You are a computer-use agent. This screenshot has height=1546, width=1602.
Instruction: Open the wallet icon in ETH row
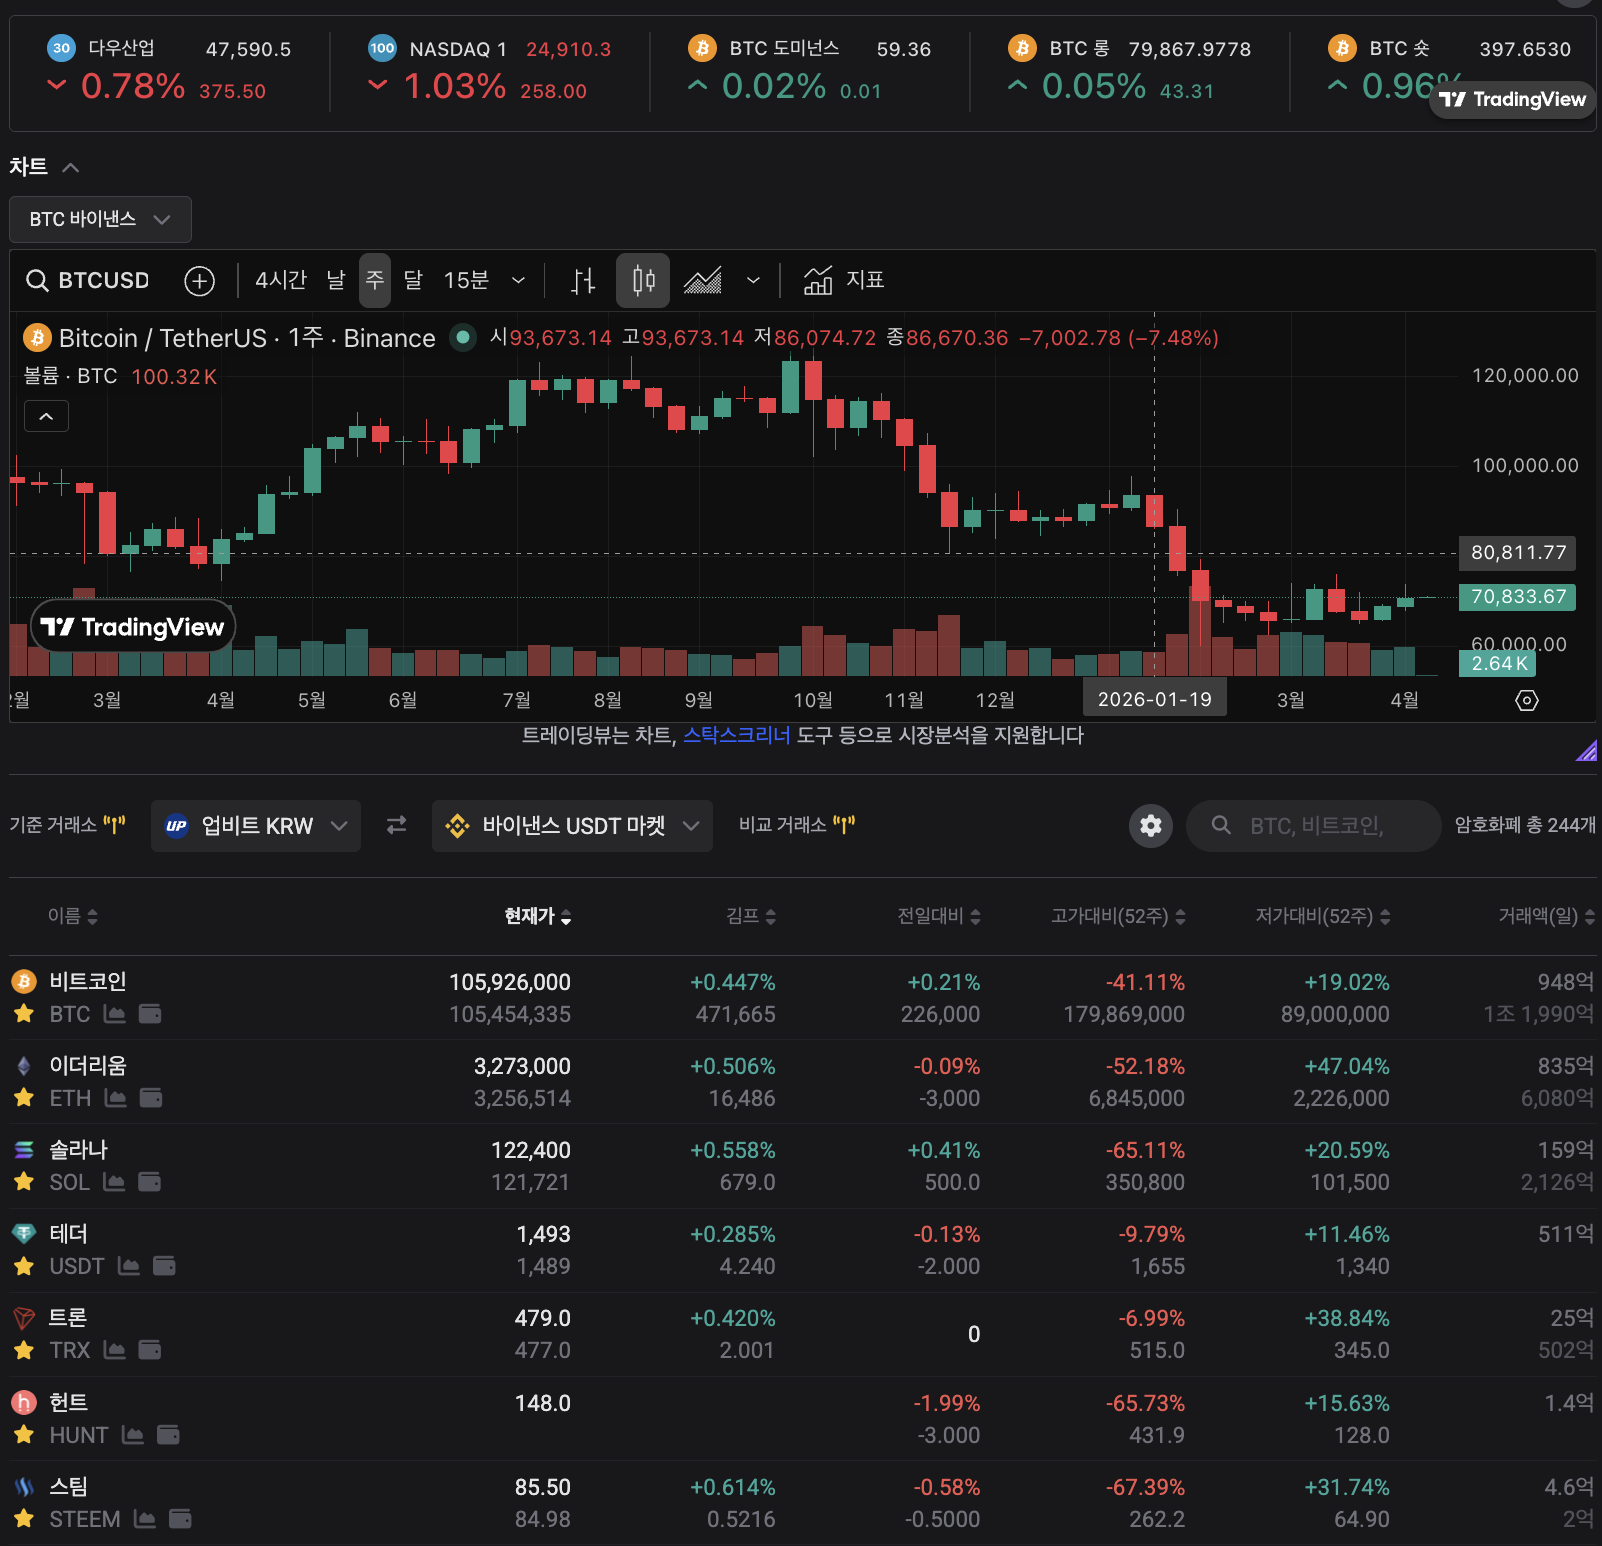click(x=151, y=1098)
